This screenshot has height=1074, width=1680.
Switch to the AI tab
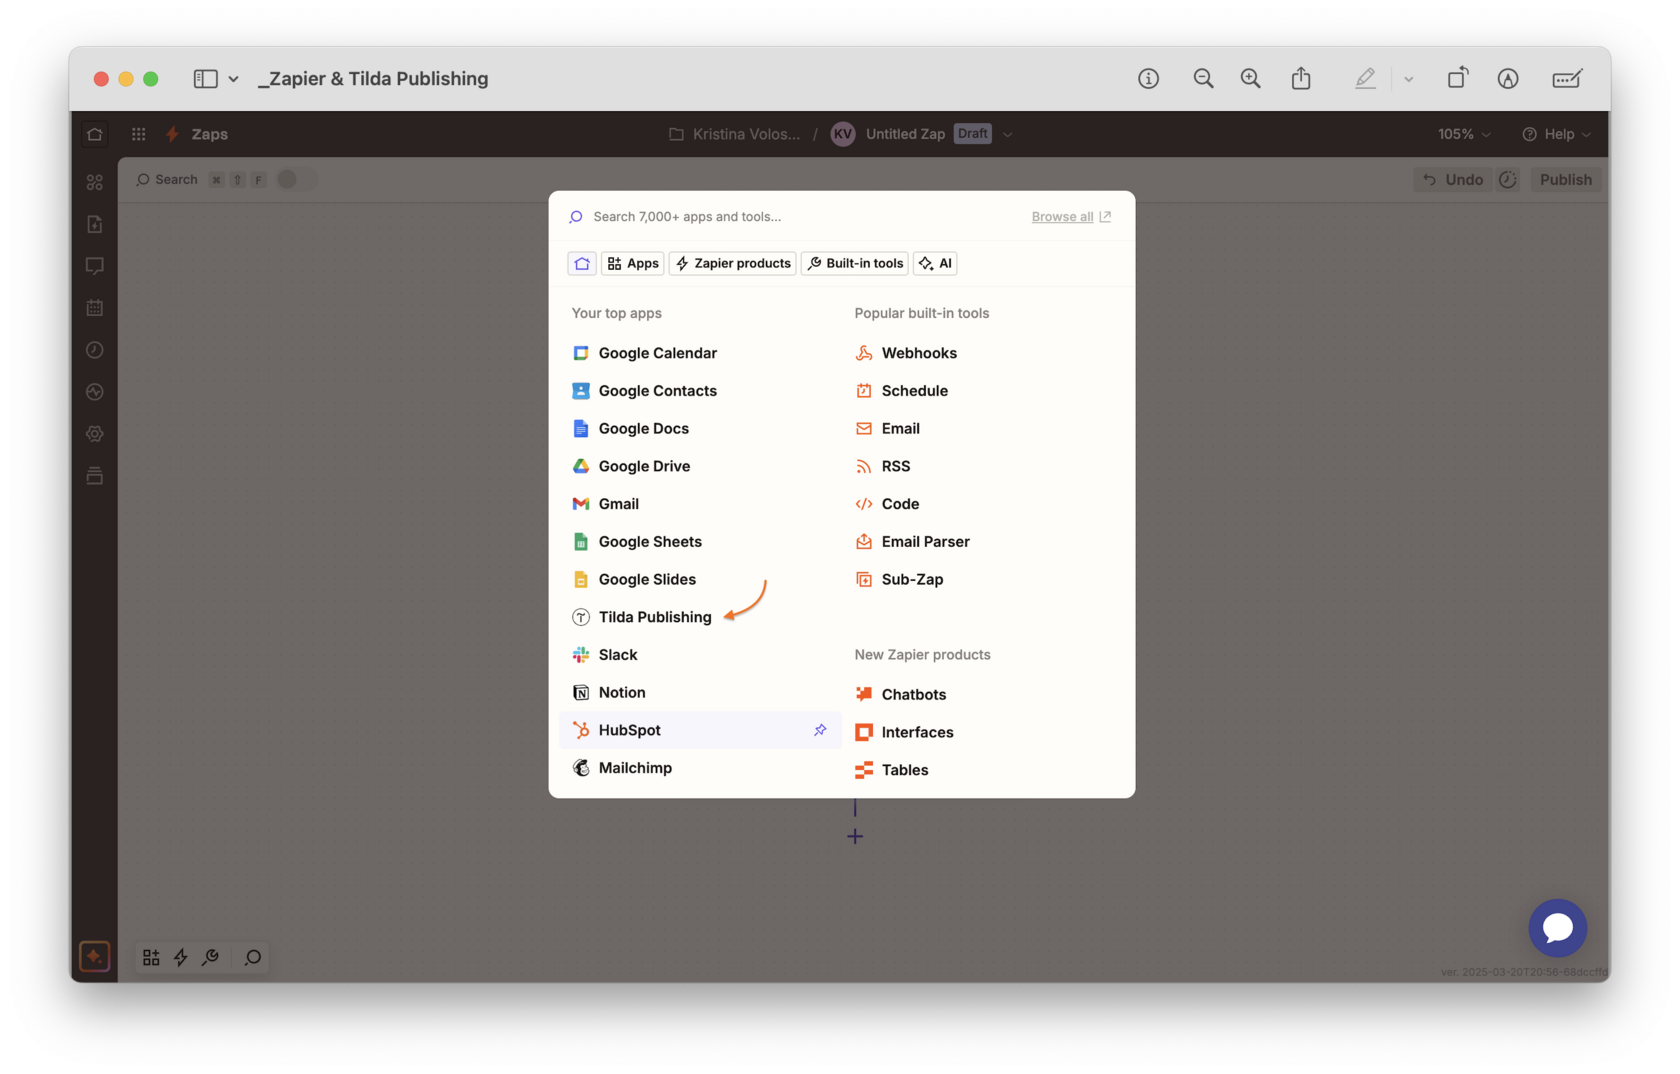(x=935, y=263)
